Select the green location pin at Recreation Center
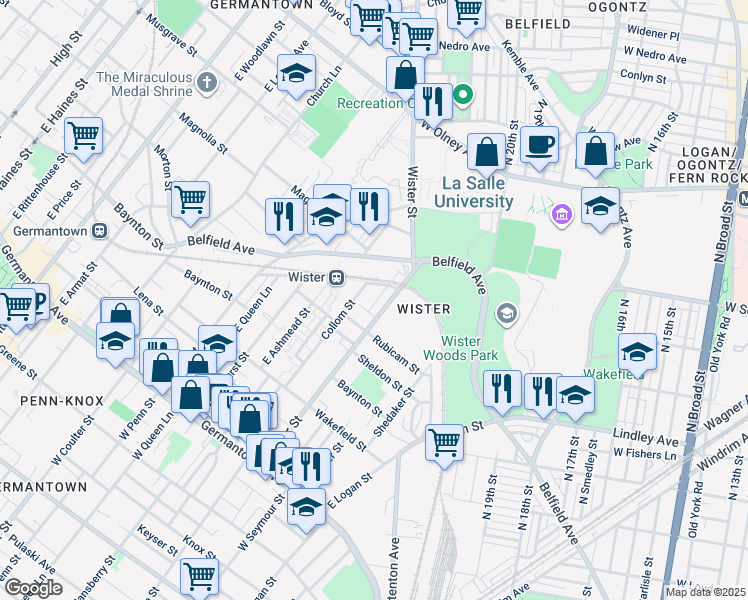Screen dimensions: 748x600 (462, 94)
